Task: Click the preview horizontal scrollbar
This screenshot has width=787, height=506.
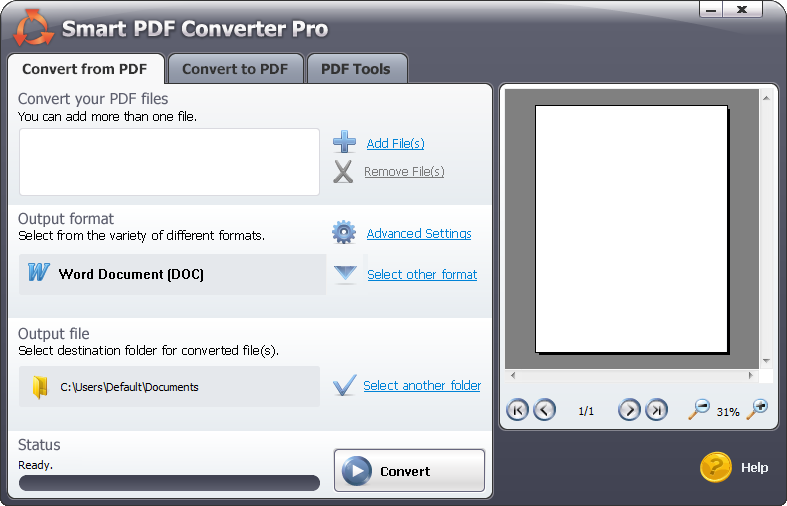Action: pos(631,376)
